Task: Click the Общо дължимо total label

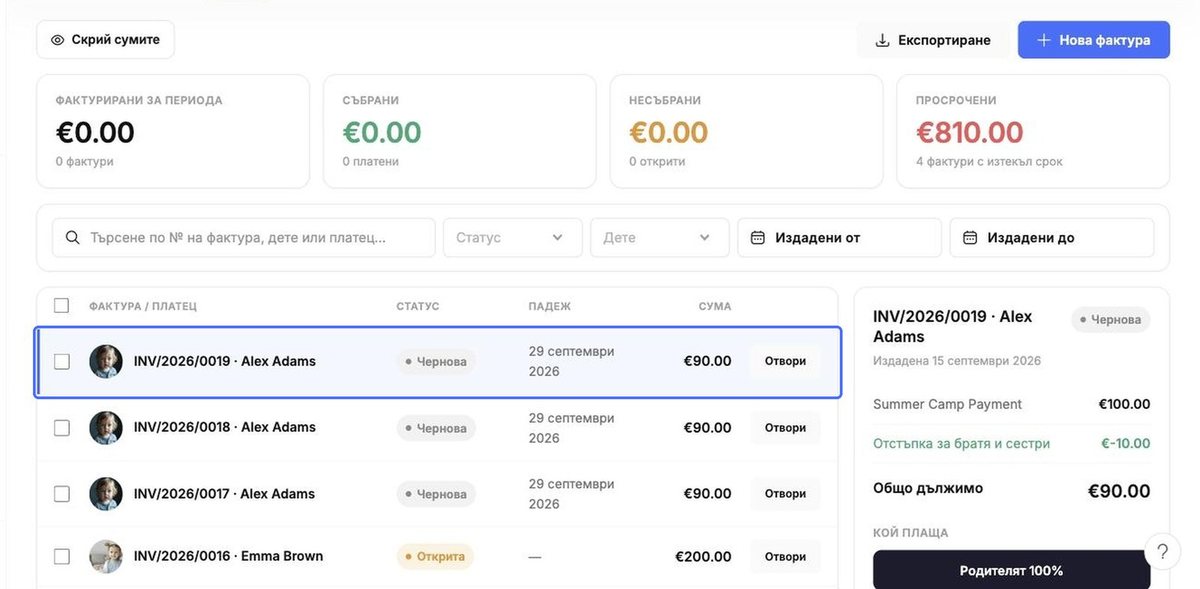Action: (928, 489)
